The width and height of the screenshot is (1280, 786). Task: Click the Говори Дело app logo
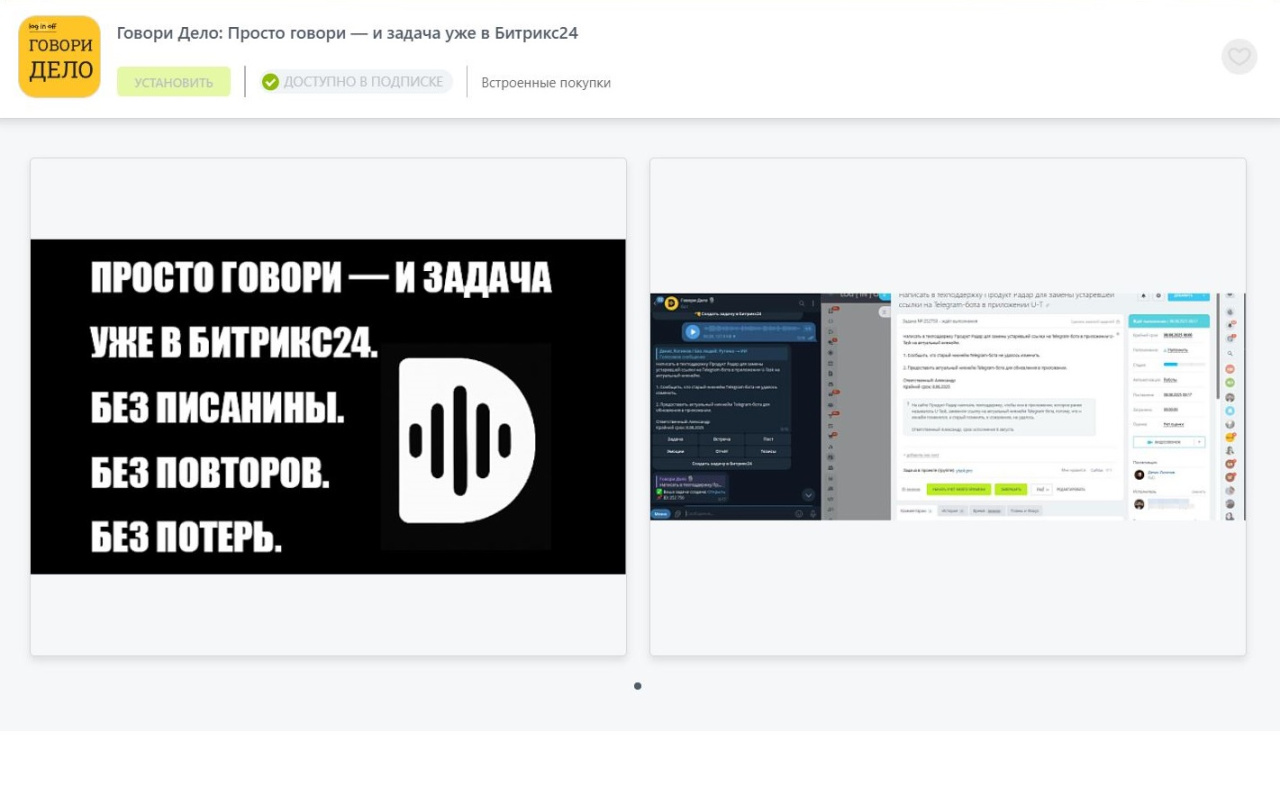tap(60, 57)
